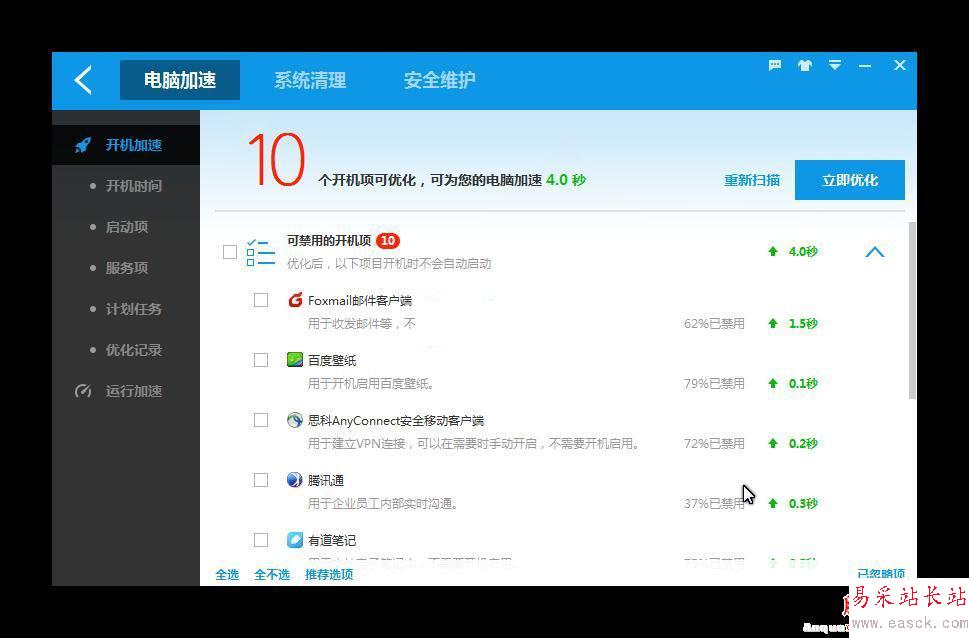
Task: Click the 62%已禁用 statistic
Action: [x=714, y=323]
